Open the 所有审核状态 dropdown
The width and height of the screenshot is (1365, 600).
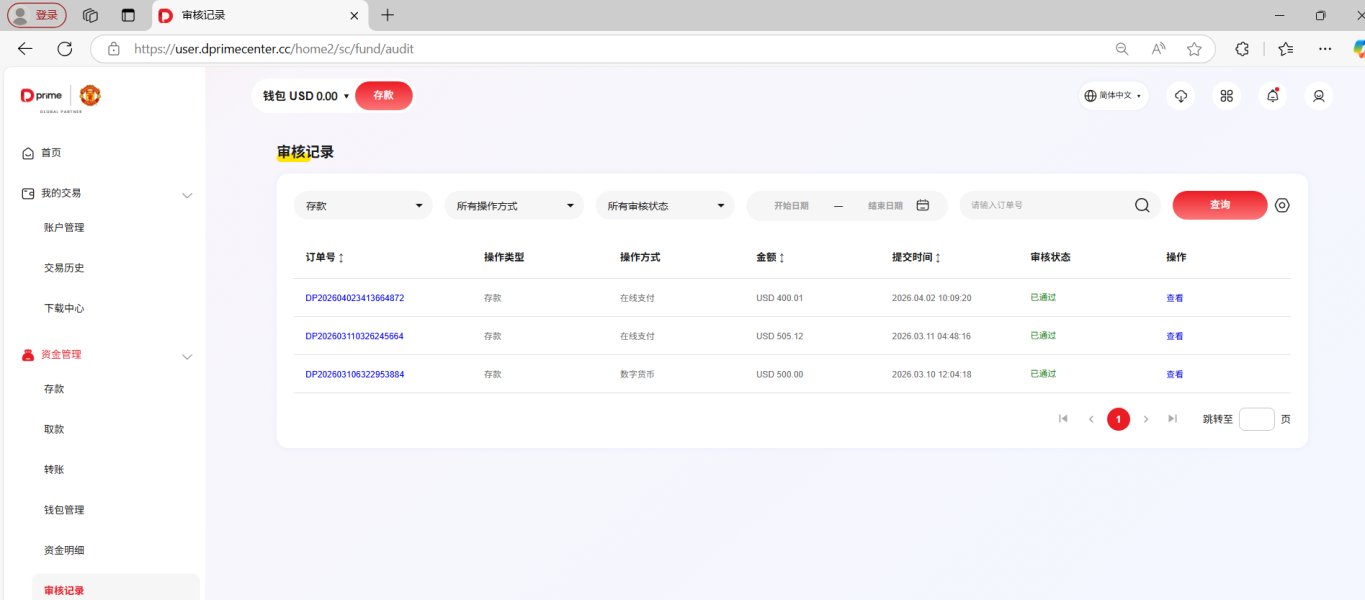coord(665,206)
